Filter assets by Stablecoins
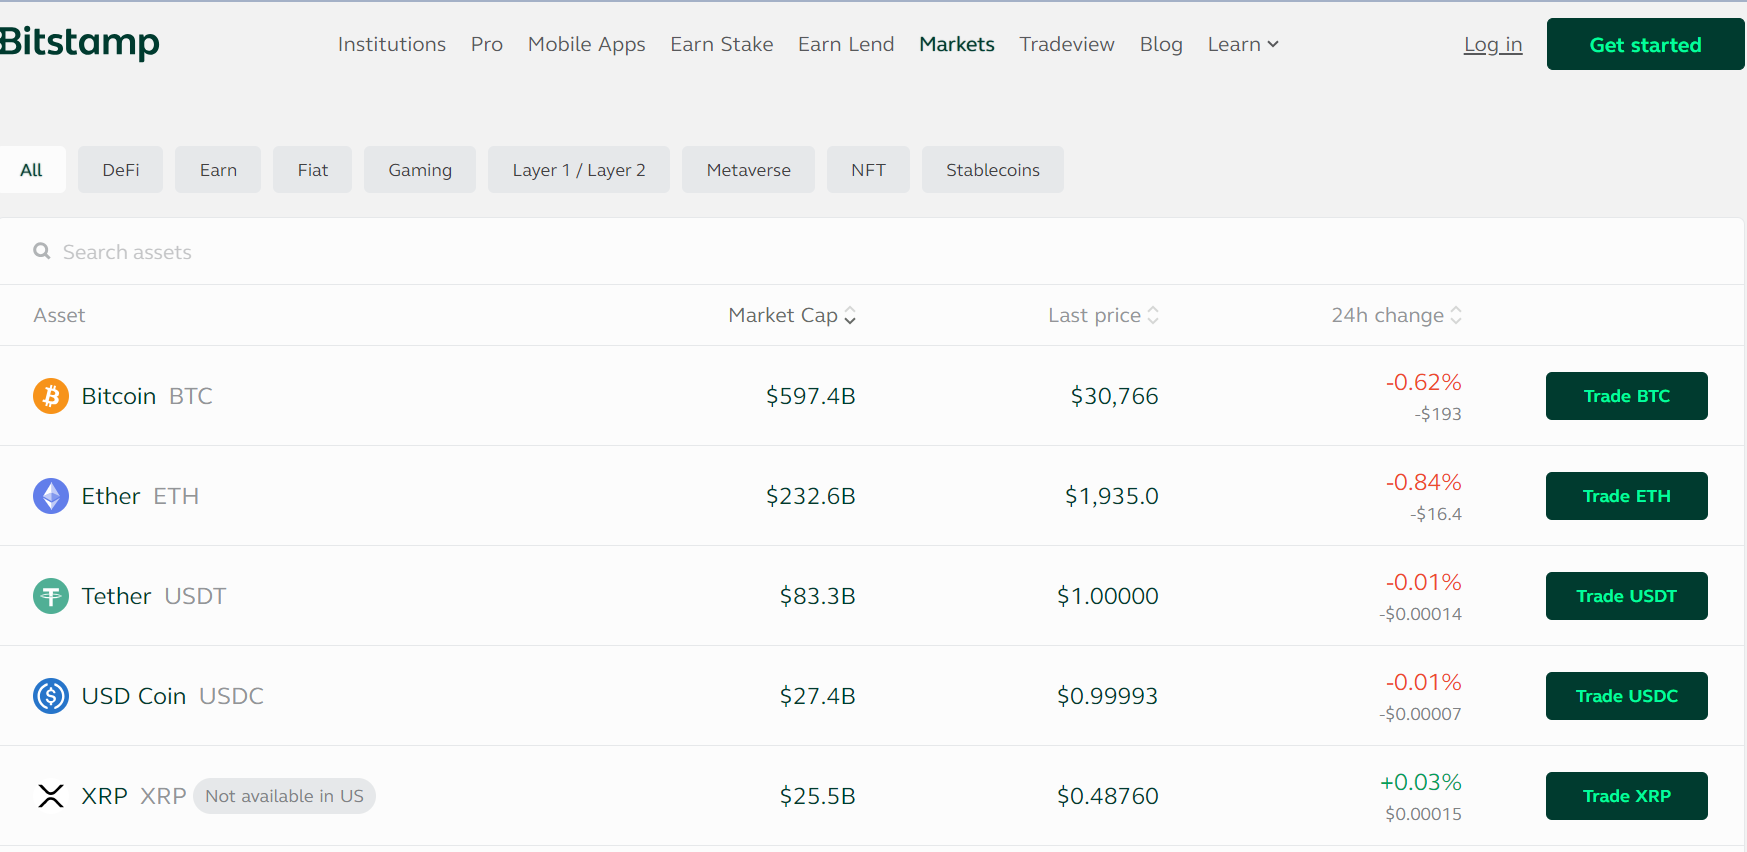 (x=993, y=170)
